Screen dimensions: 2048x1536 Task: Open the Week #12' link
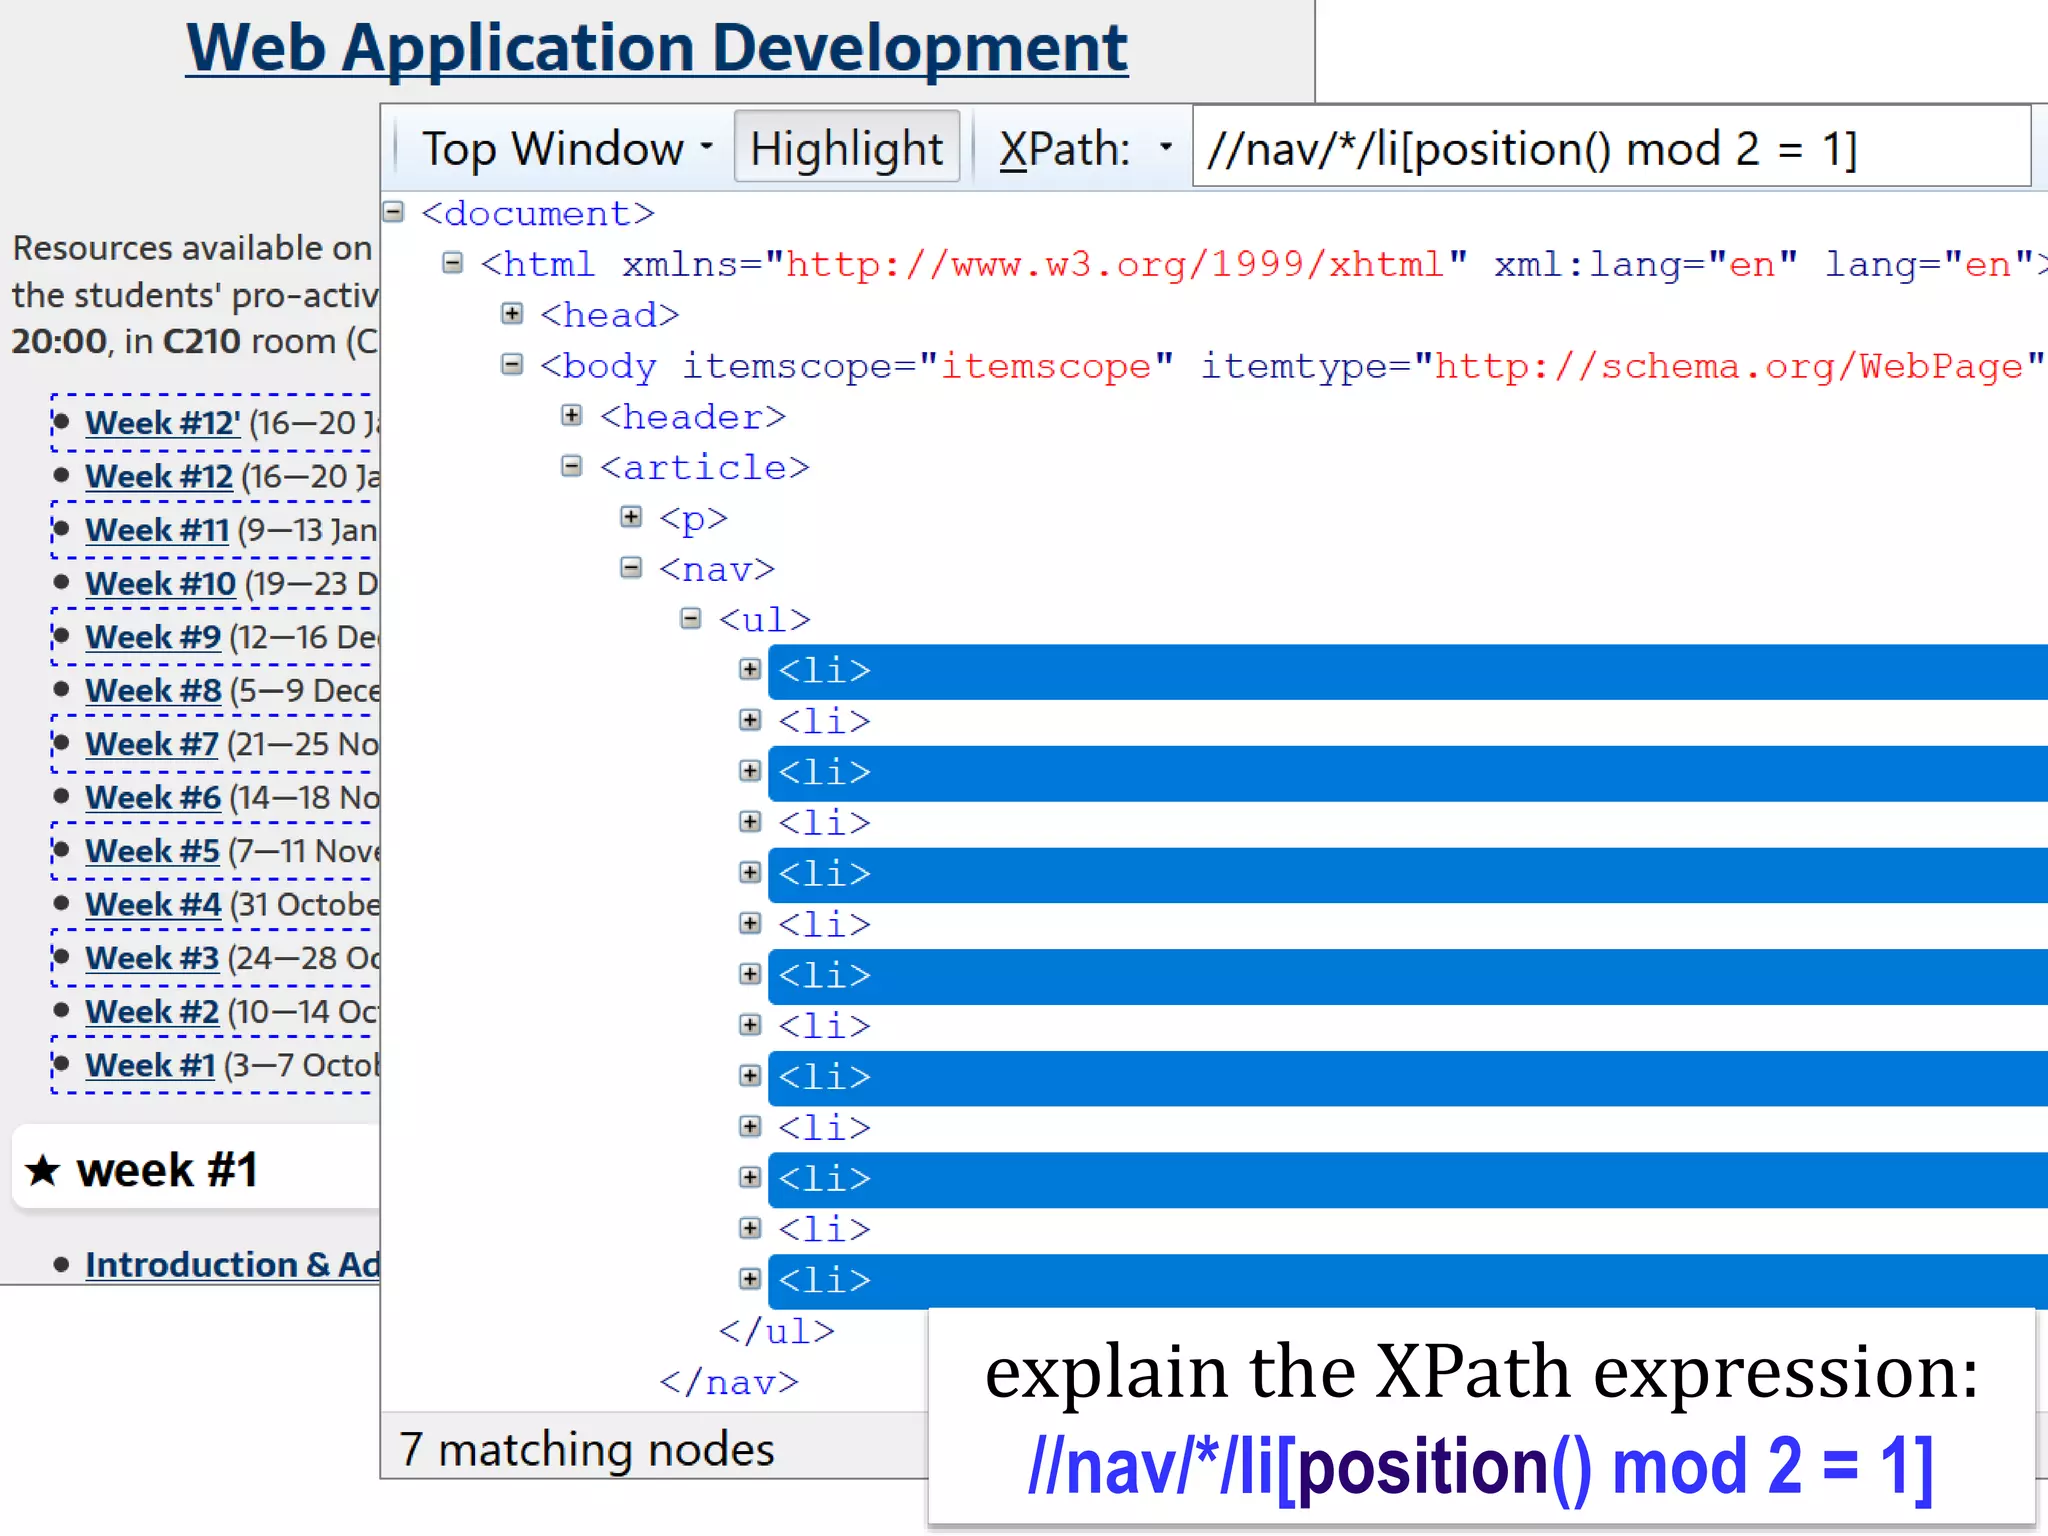(162, 423)
